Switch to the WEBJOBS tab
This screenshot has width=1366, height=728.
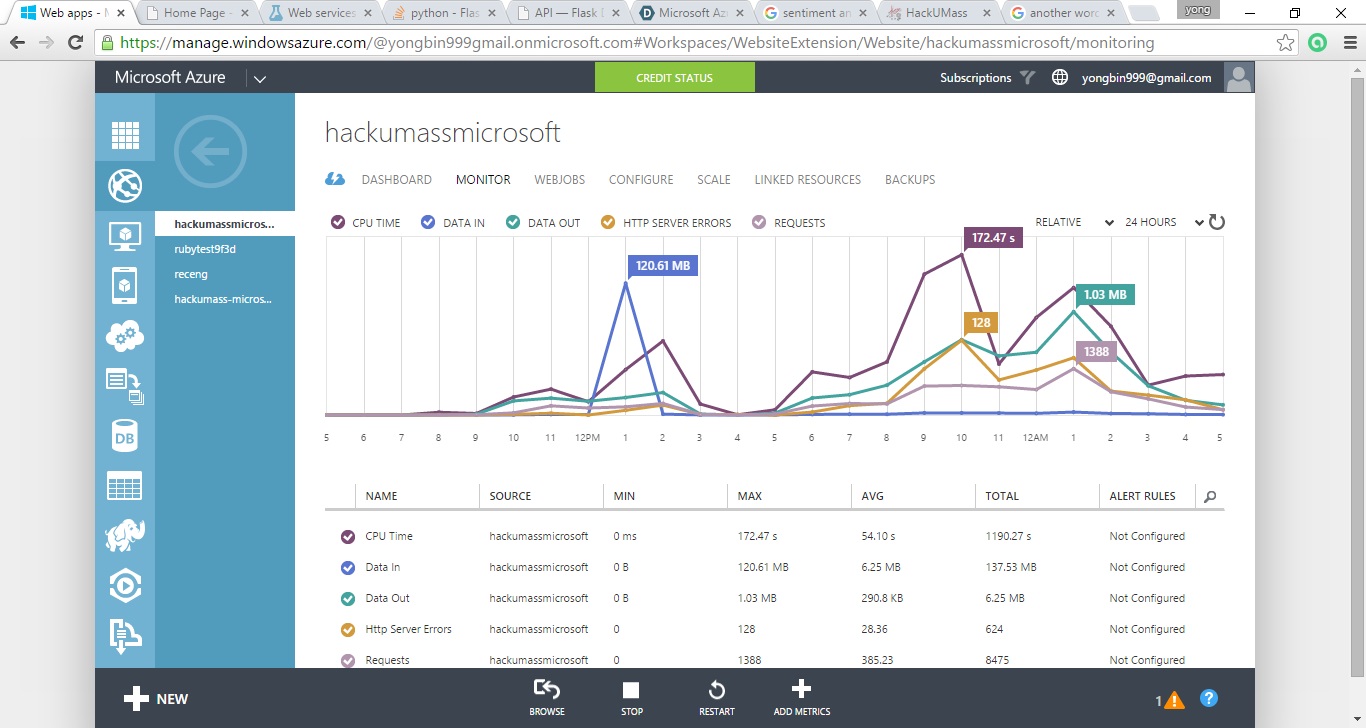pyautogui.click(x=560, y=180)
